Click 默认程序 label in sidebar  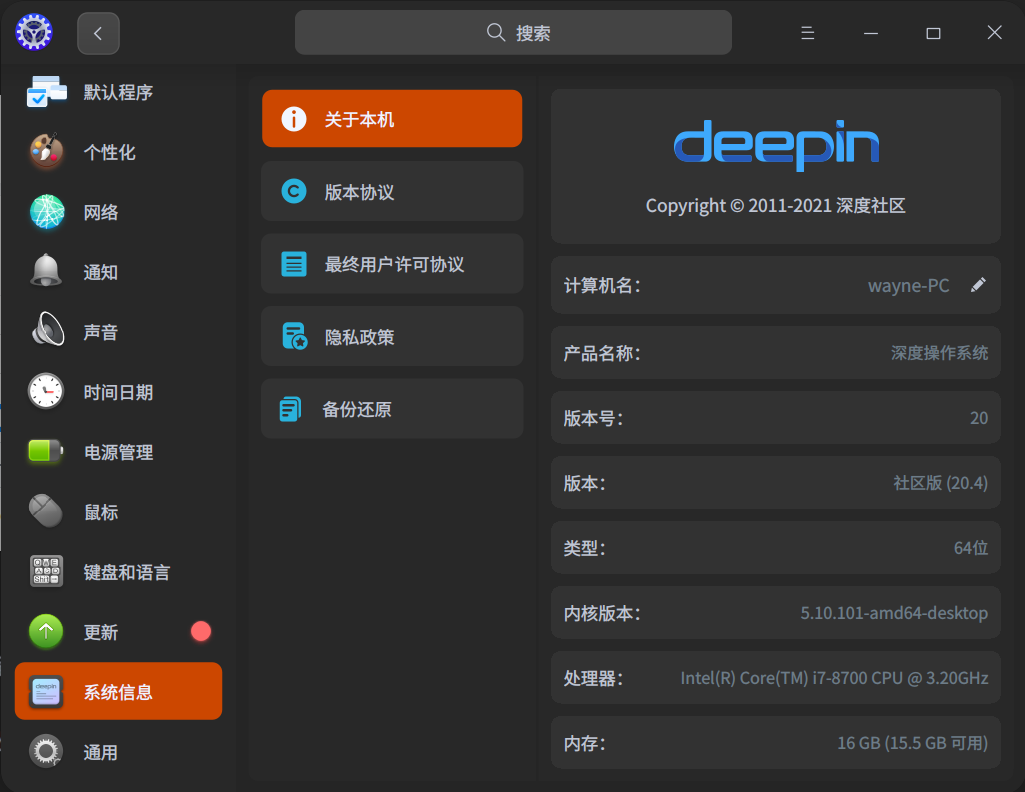pyautogui.click(x=118, y=92)
